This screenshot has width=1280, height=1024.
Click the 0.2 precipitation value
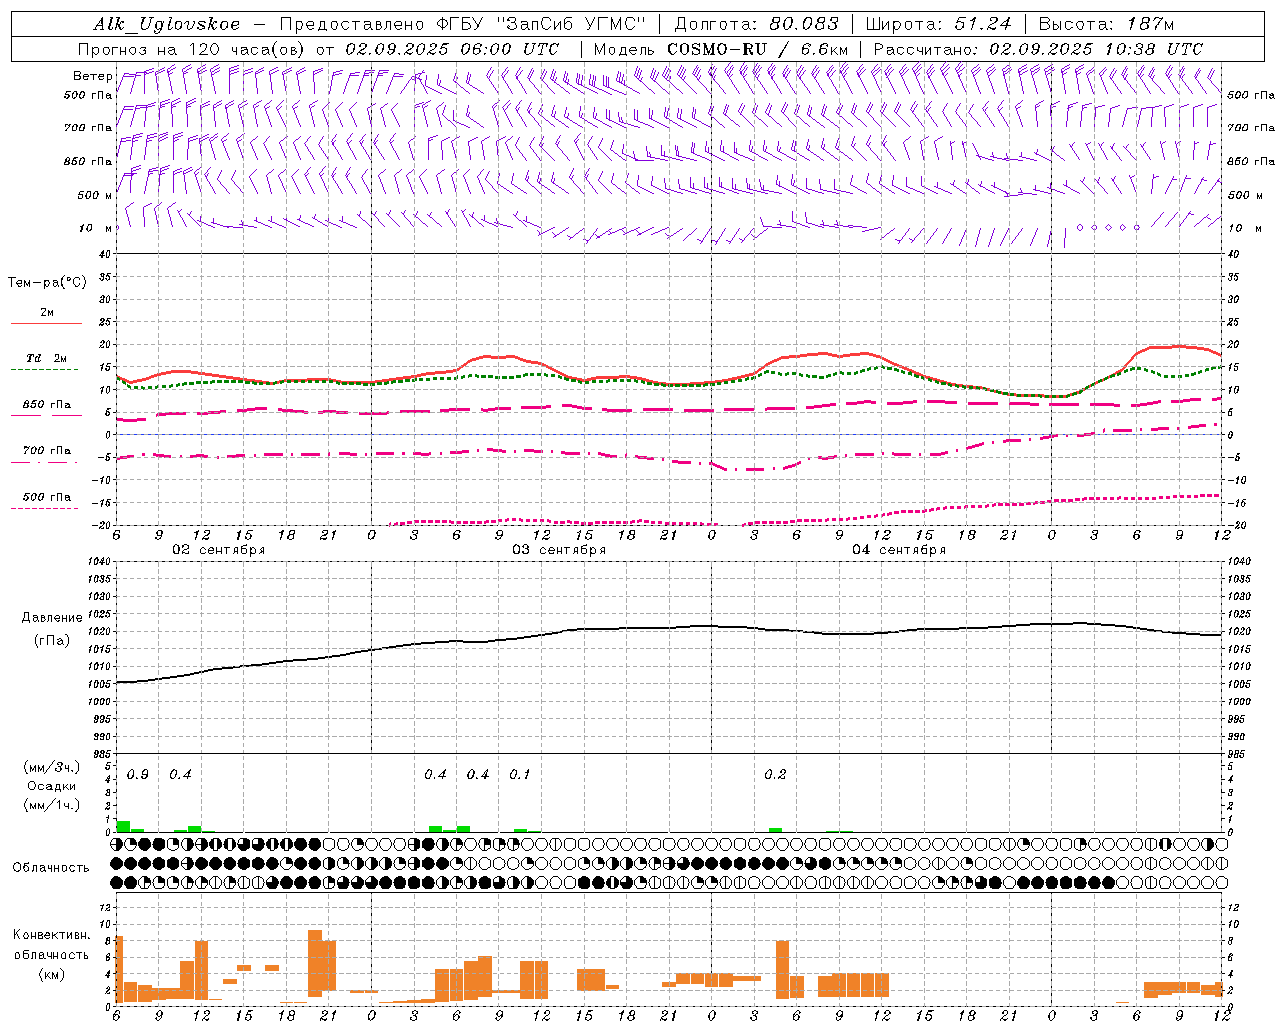click(x=775, y=775)
